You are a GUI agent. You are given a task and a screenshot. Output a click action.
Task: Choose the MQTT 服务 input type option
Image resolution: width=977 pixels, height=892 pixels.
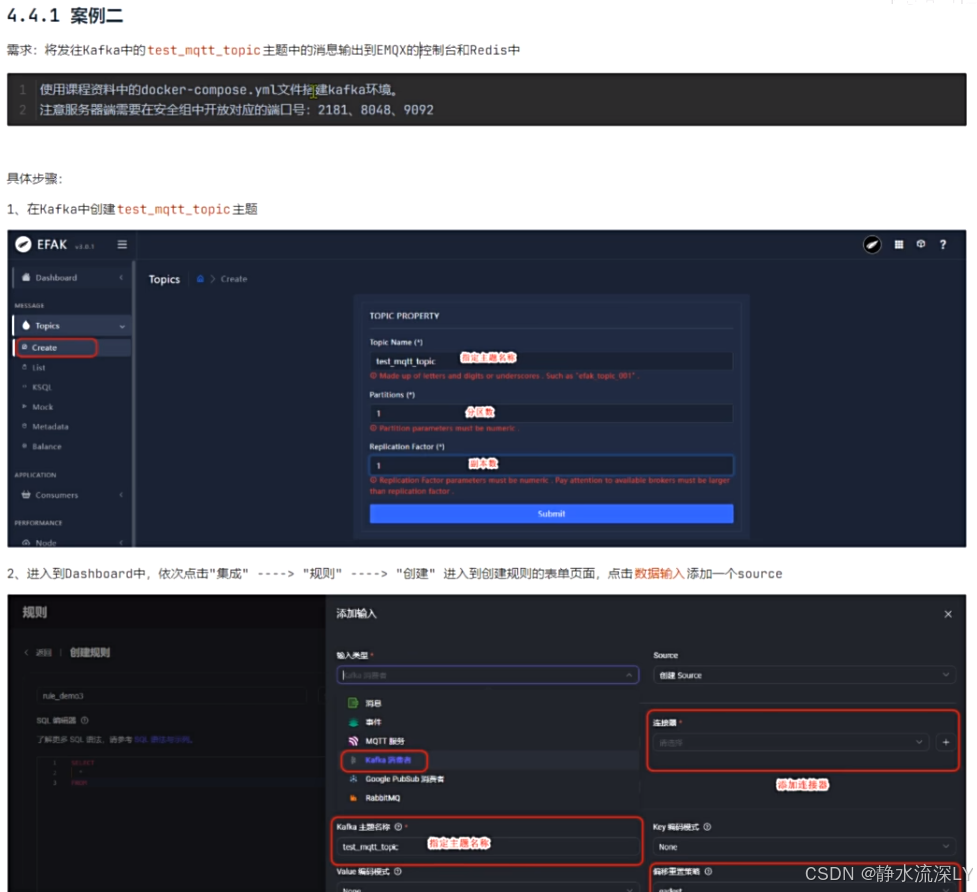(489, 741)
